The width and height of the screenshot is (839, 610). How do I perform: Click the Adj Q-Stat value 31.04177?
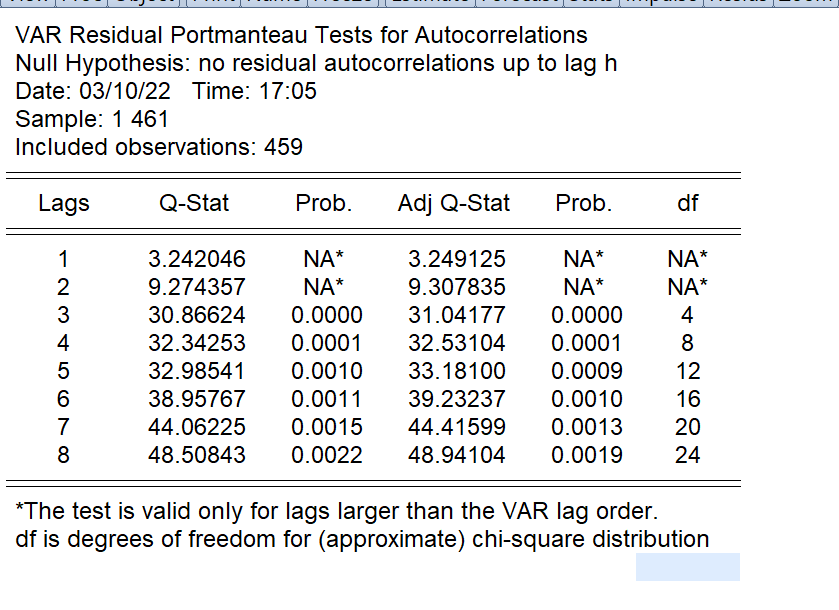[x=456, y=315]
